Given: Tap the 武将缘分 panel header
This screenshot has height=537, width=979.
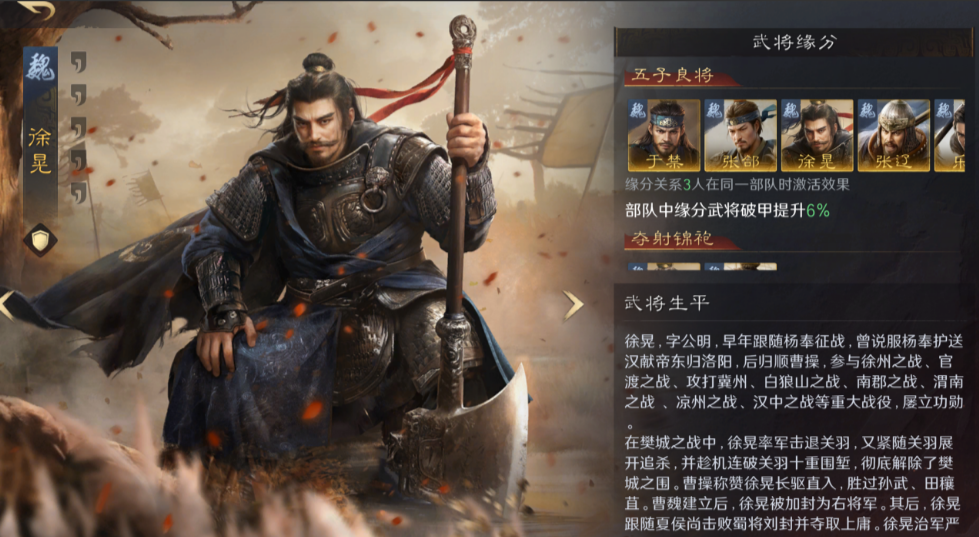Looking at the screenshot, I should pos(794,42).
